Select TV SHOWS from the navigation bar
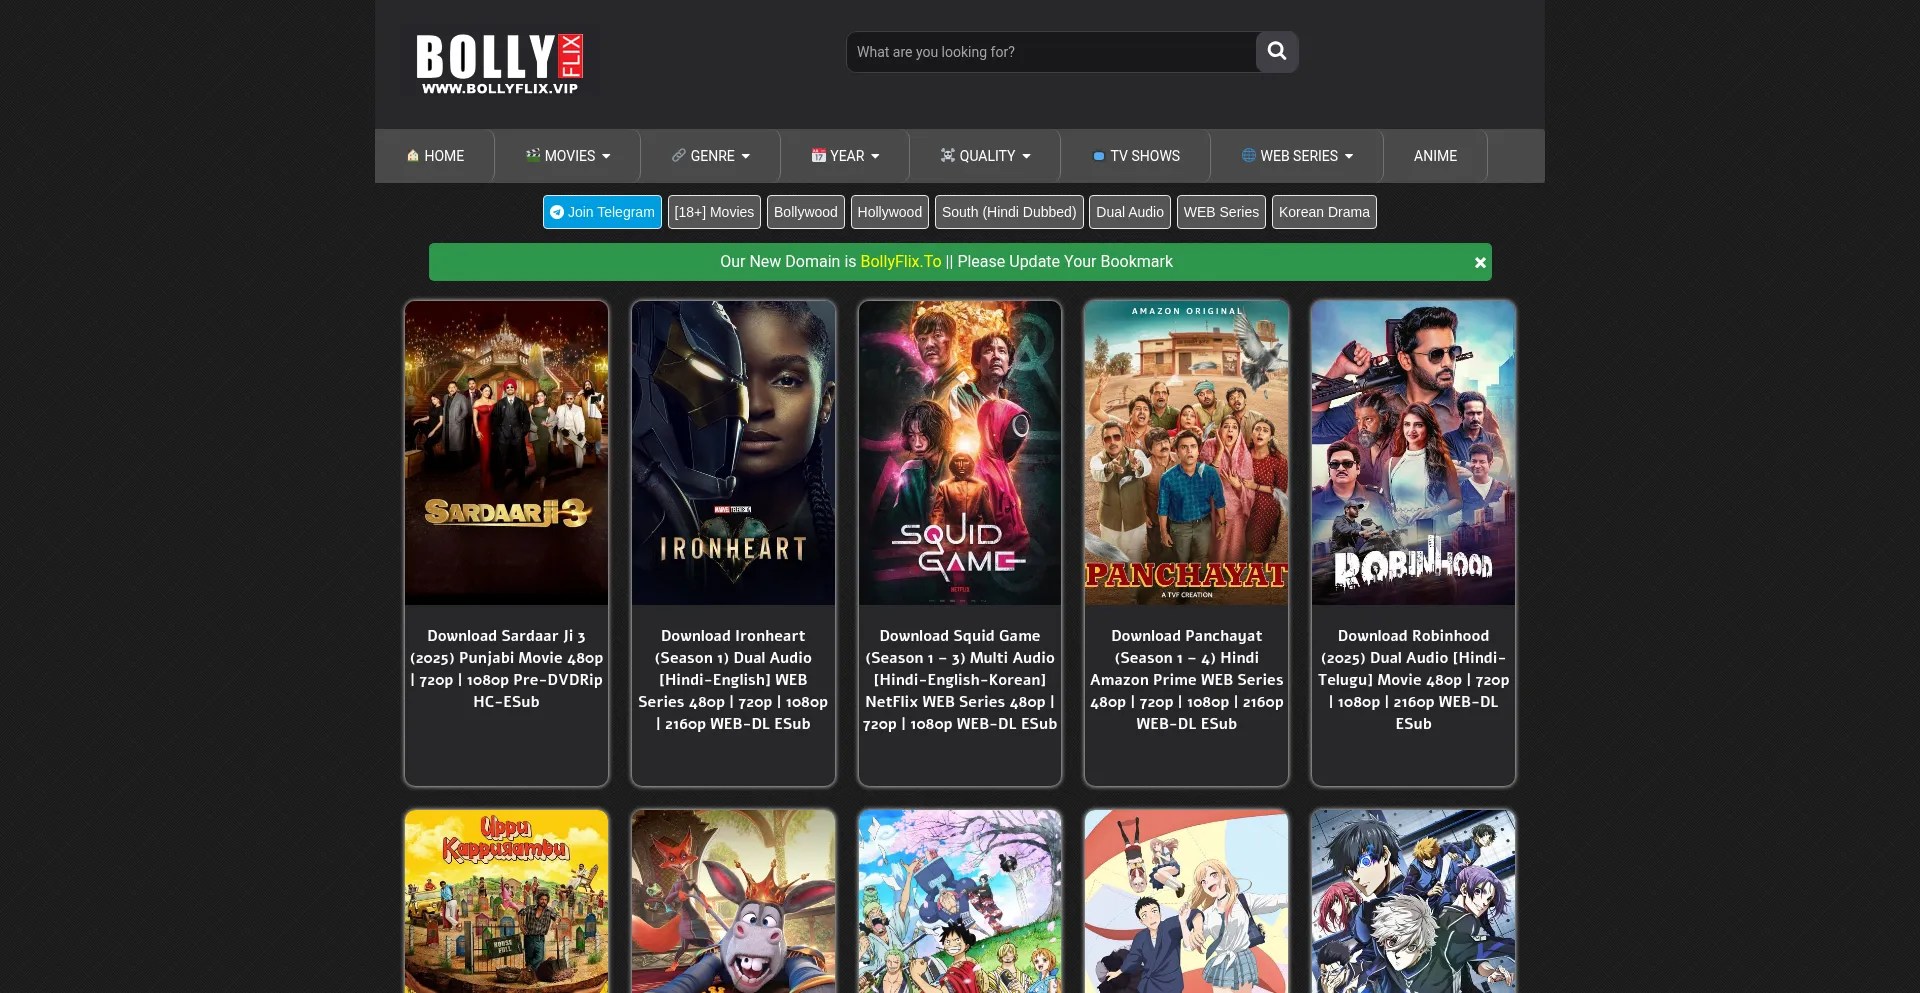The height and width of the screenshot is (993, 1920). click(x=1137, y=156)
